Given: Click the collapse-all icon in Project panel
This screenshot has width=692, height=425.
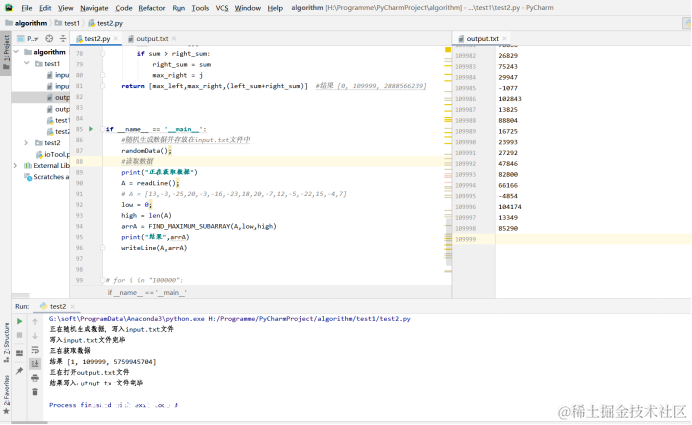Looking at the screenshot, I should point(63,39).
